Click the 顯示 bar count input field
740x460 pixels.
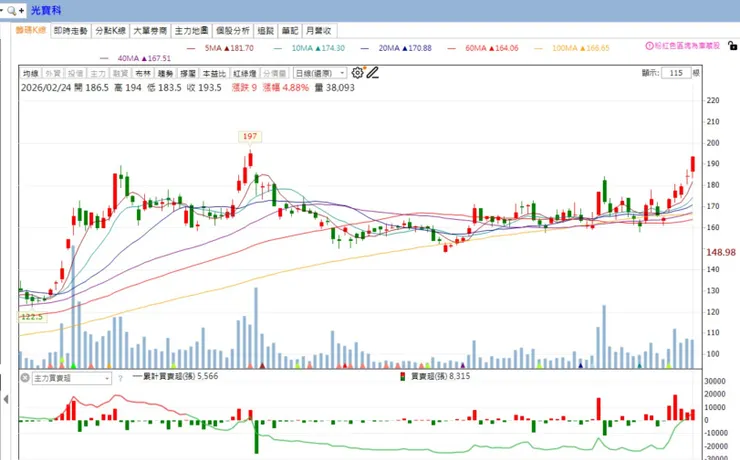(x=676, y=73)
